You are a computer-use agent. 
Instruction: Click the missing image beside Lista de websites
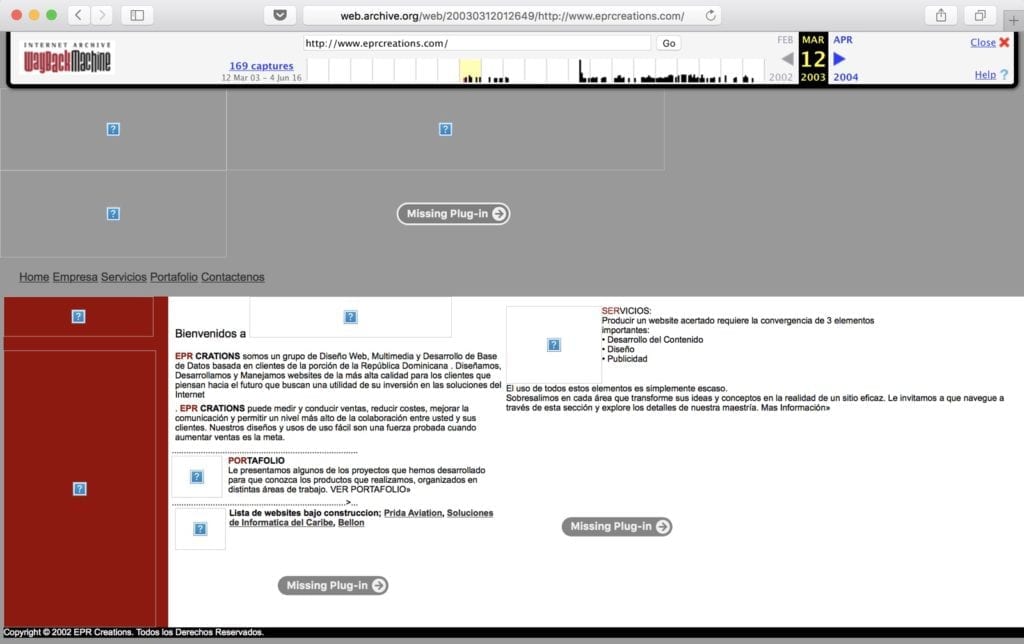click(200, 529)
